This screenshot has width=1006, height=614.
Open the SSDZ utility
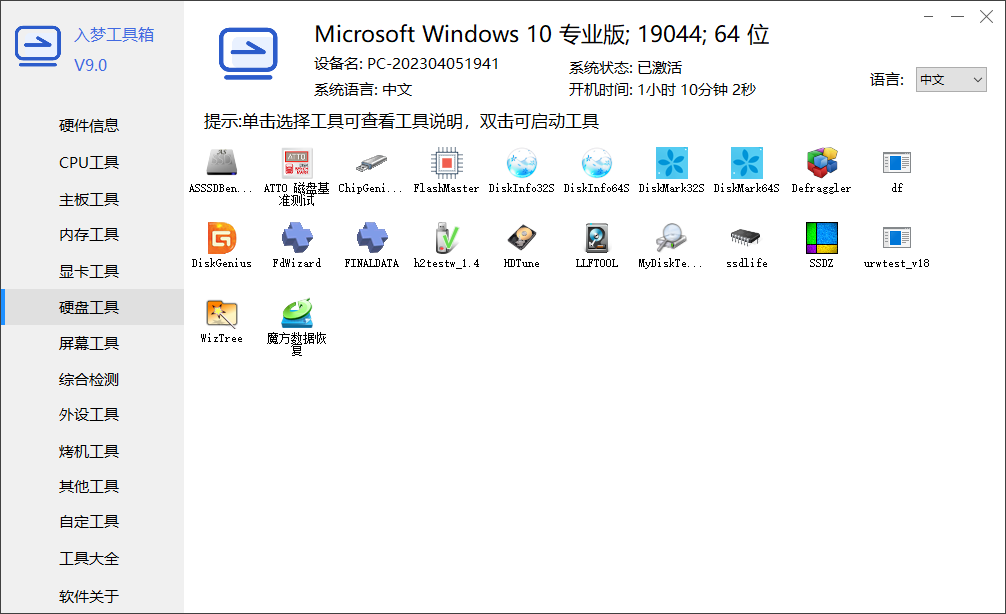click(821, 245)
